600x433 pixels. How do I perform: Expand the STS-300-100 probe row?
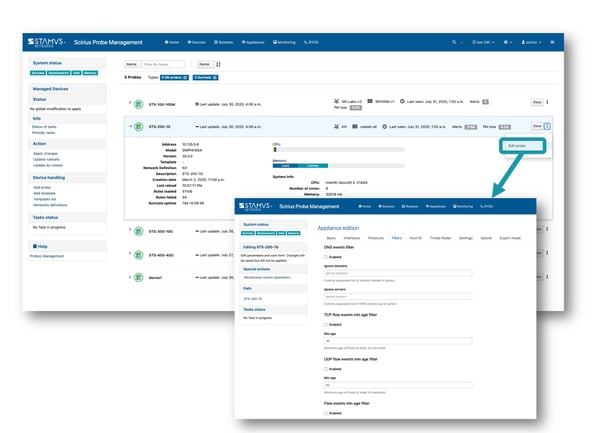[x=130, y=230]
